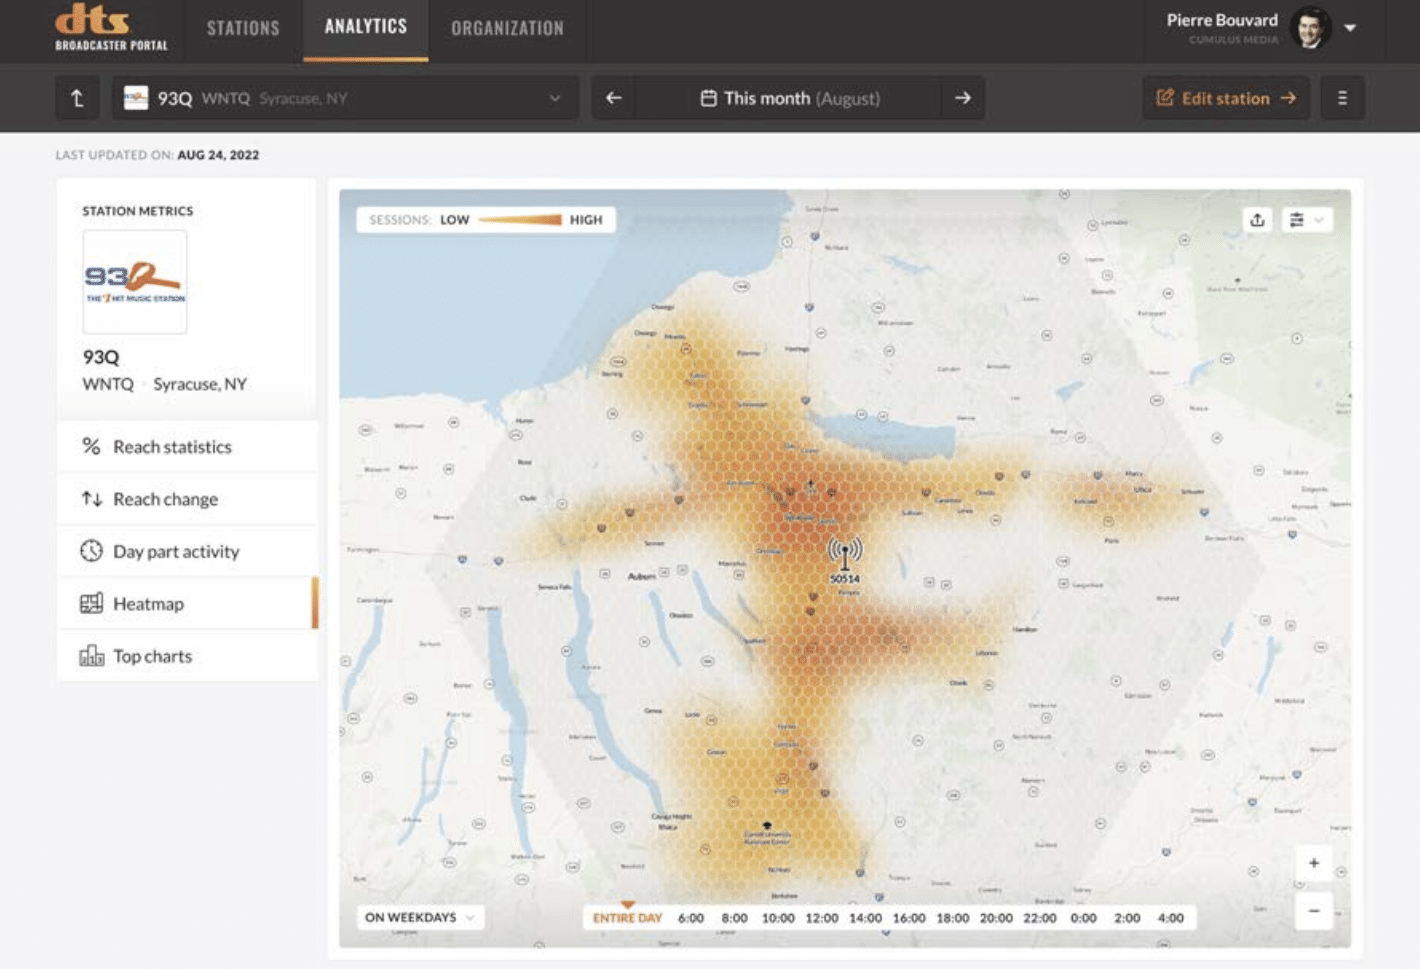The width and height of the screenshot is (1420, 970).
Task: Go to previous month with left arrow
Action: pyautogui.click(x=614, y=98)
